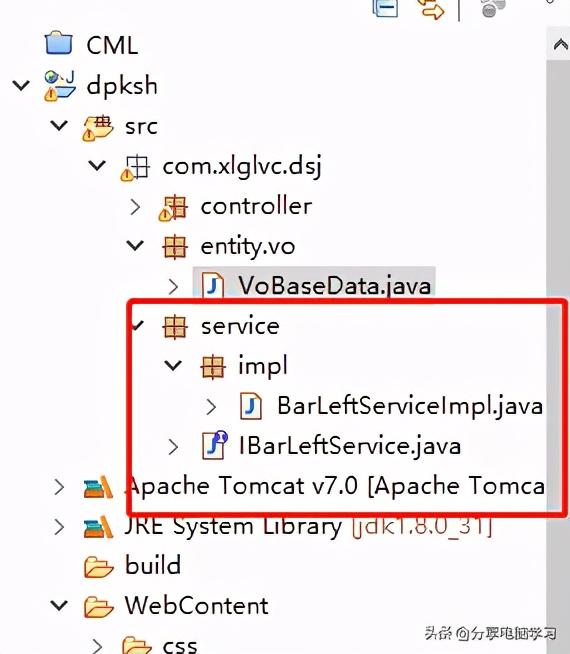Expand the VoBaseData.java node
Viewport: 570px width, 654px height.
click(173, 287)
